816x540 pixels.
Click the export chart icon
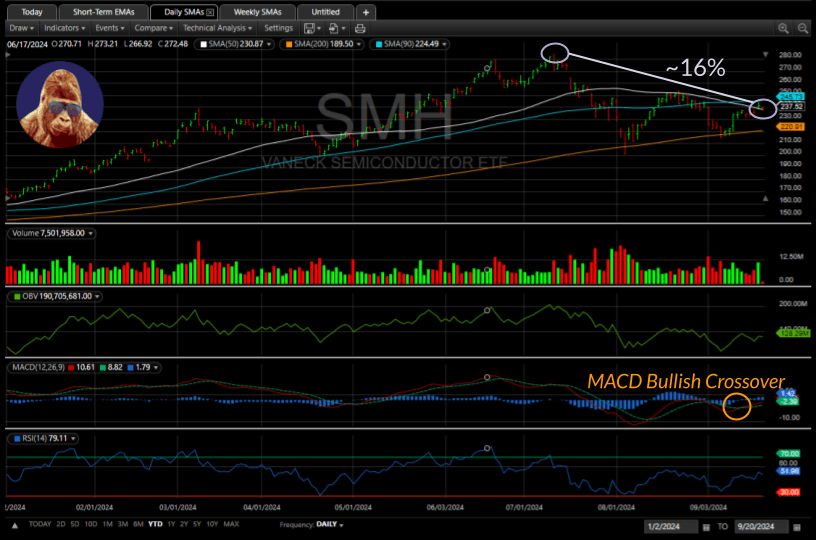(x=334, y=28)
